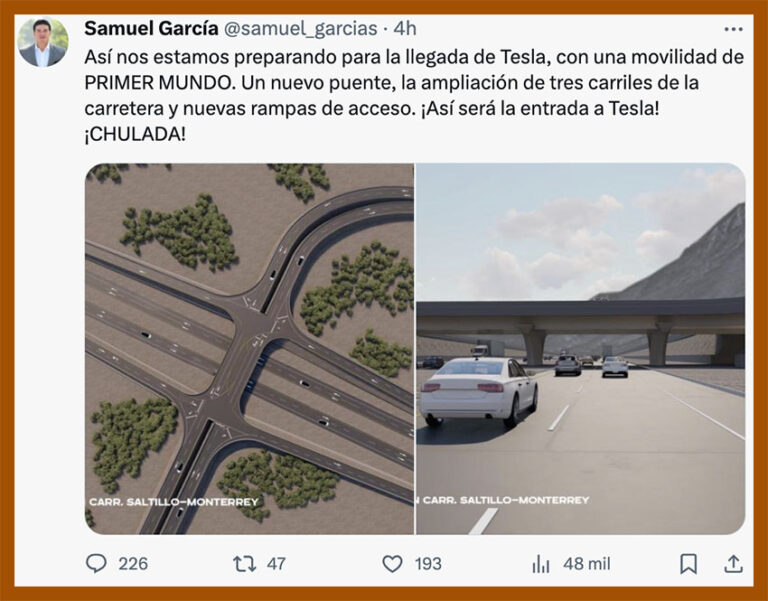The width and height of the screenshot is (768, 601).
Task: Click the tweet text about Tesla
Action: pos(414,95)
